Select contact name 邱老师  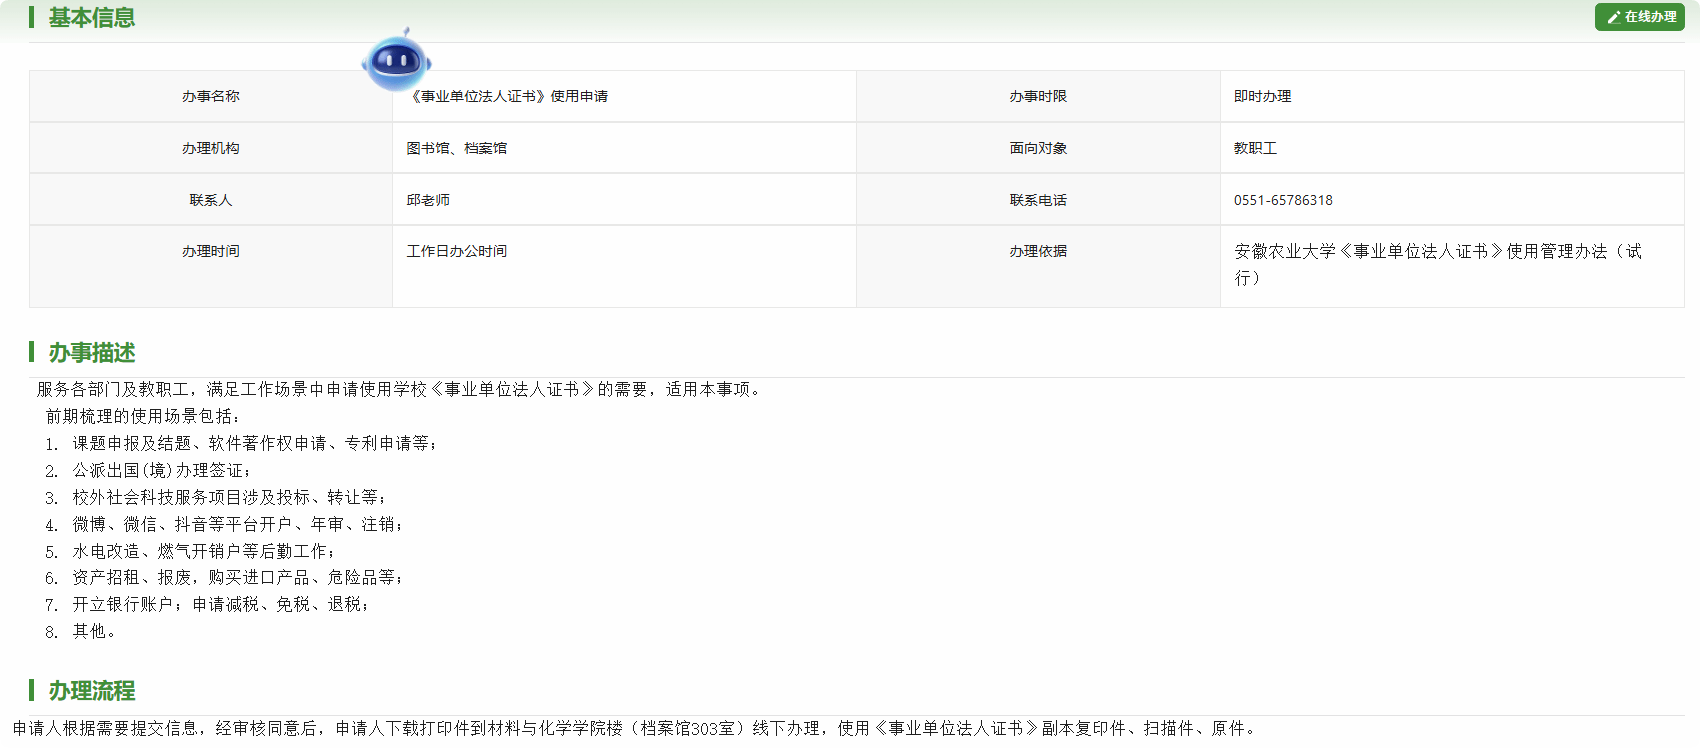click(428, 200)
